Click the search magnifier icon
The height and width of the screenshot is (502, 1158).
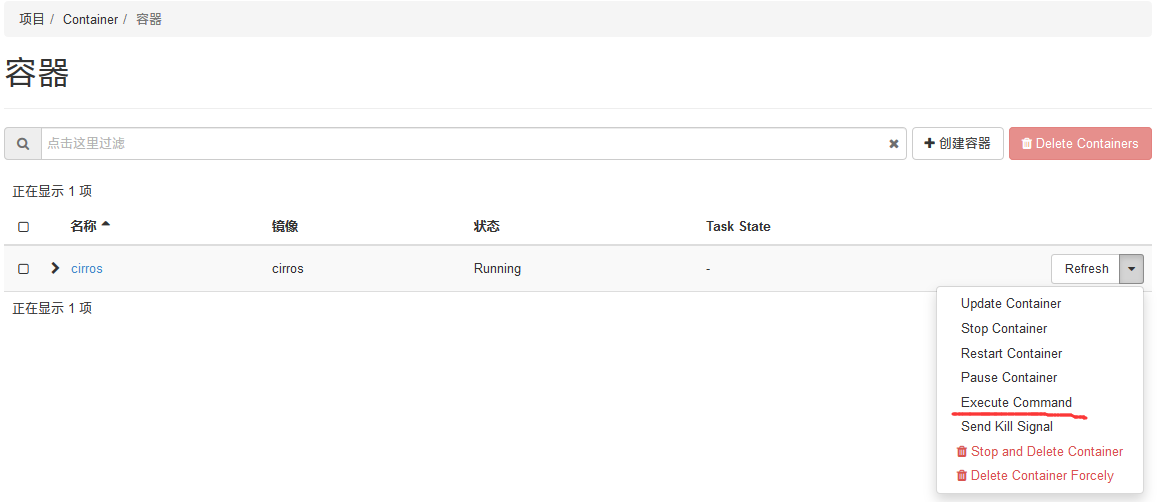click(x=23, y=144)
